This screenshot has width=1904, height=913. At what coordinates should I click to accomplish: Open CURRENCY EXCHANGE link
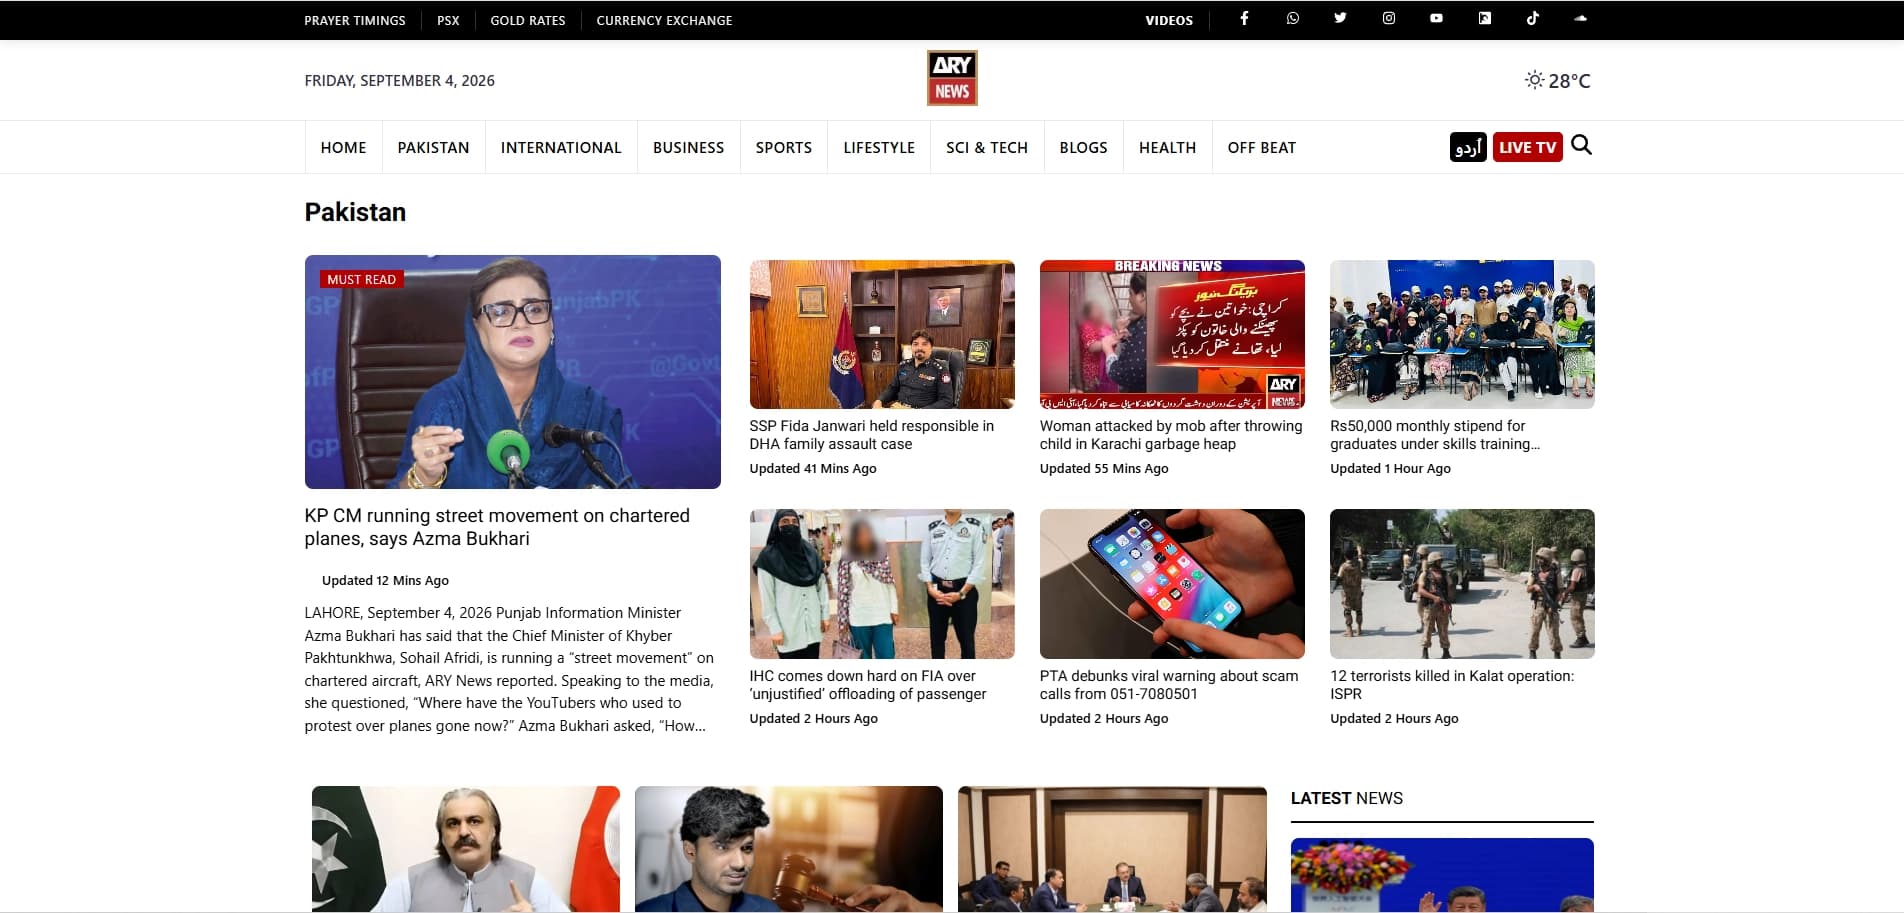pos(664,20)
